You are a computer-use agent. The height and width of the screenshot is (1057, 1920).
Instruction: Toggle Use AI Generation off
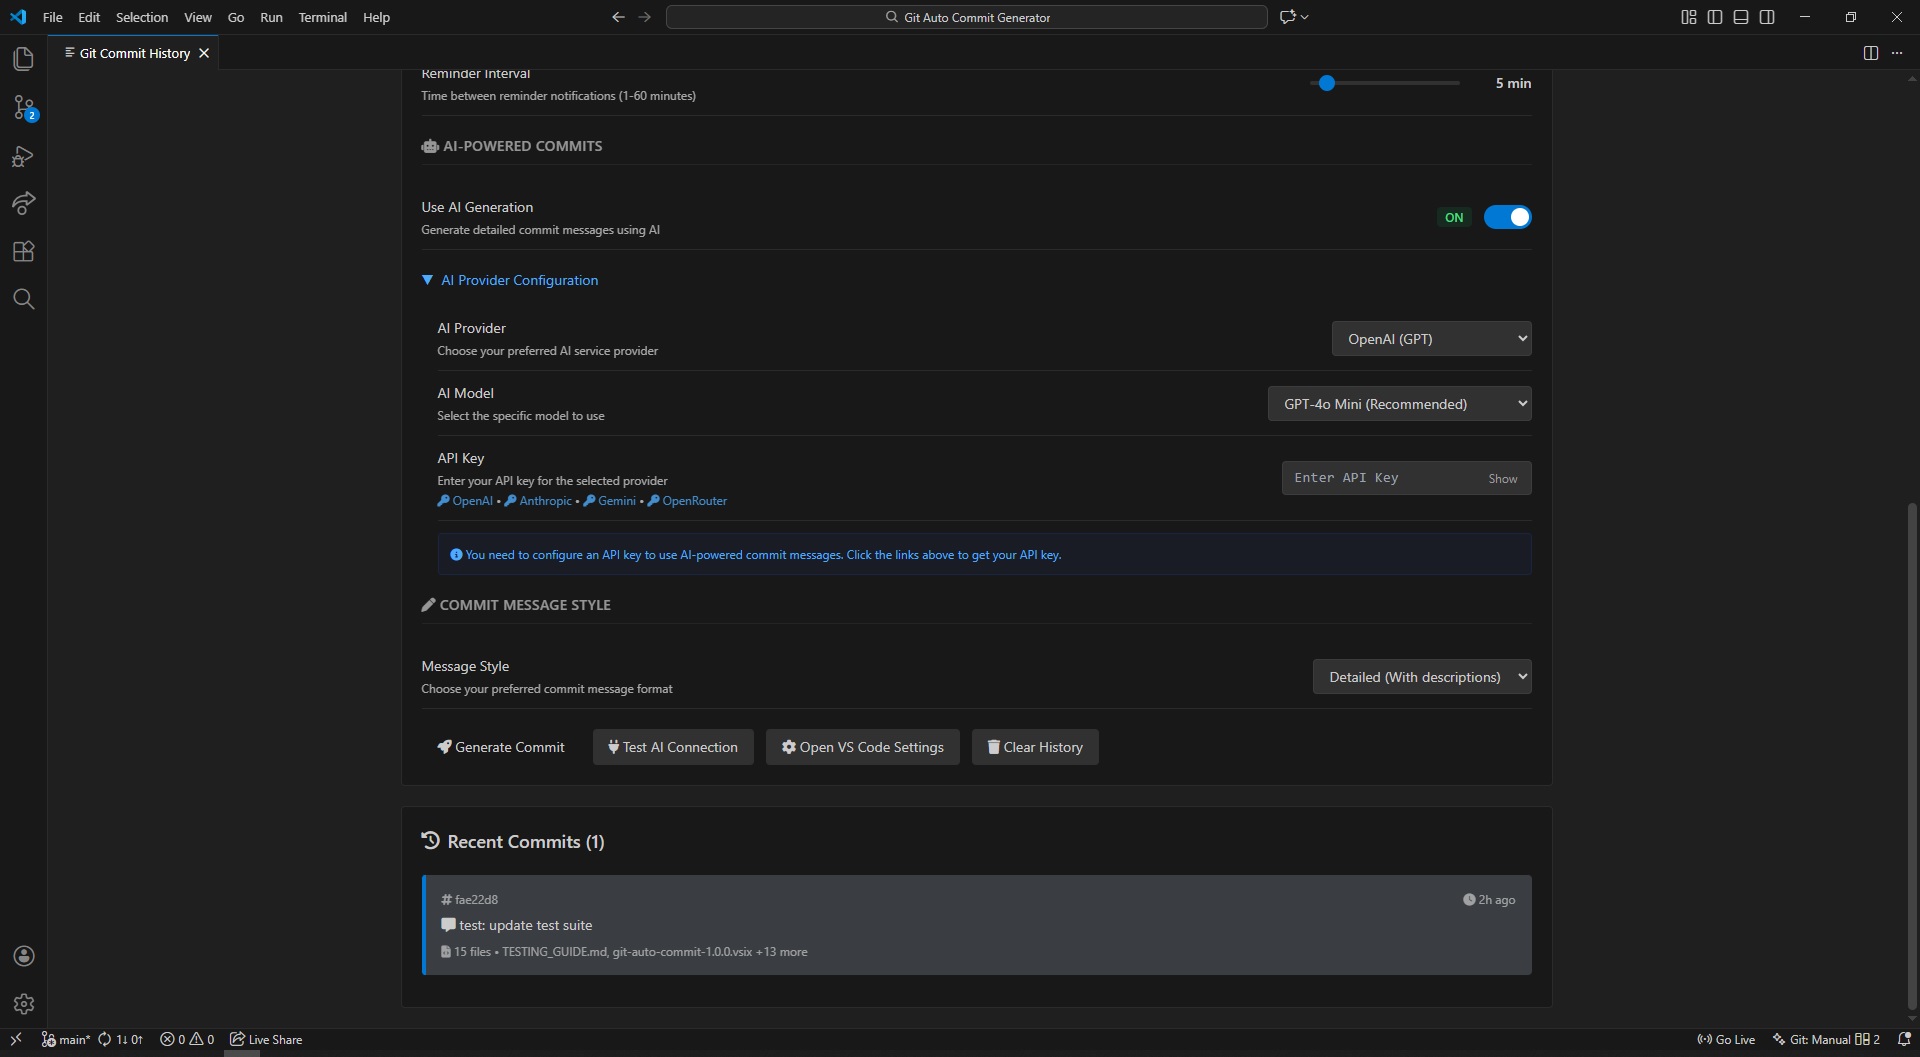coord(1508,217)
